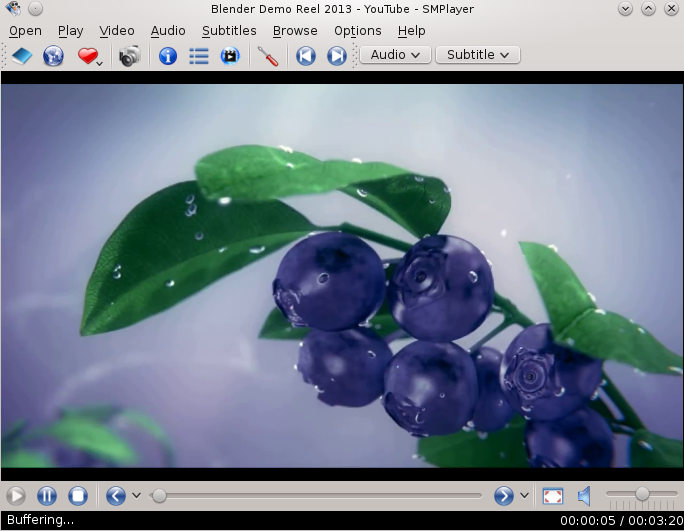
Task: Open the Favorites heart icon
Action: click(x=88, y=56)
